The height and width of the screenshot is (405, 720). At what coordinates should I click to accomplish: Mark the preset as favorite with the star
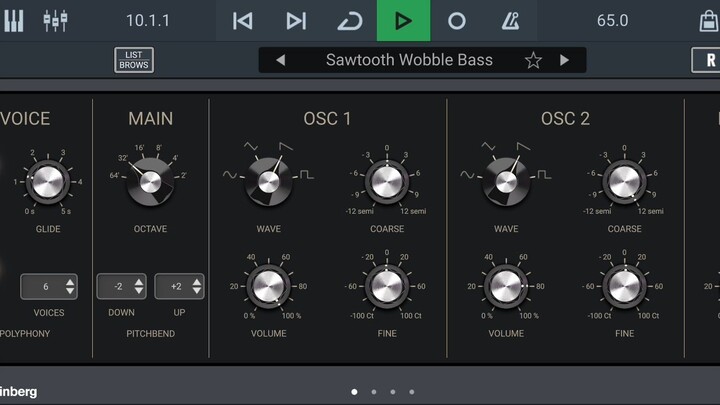(x=533, y=60)
